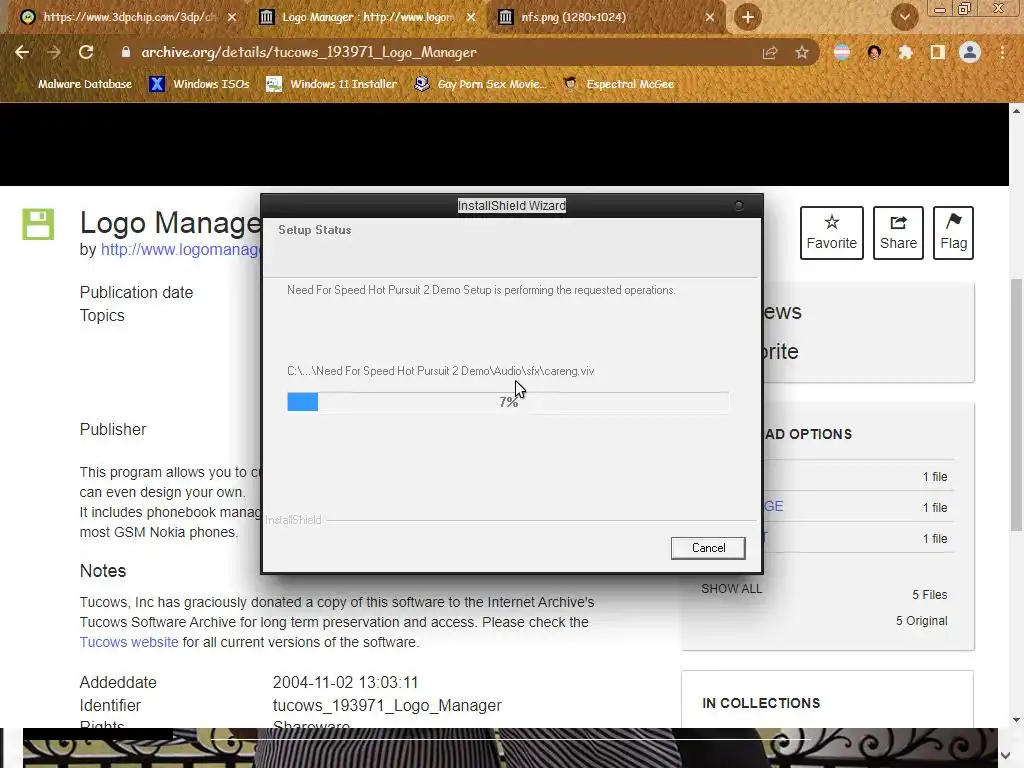The width and height of the screenshot is (1024, 768).
Task: Select the identifier tucows_193971_Logo_Manager
Action: (387, 705)
